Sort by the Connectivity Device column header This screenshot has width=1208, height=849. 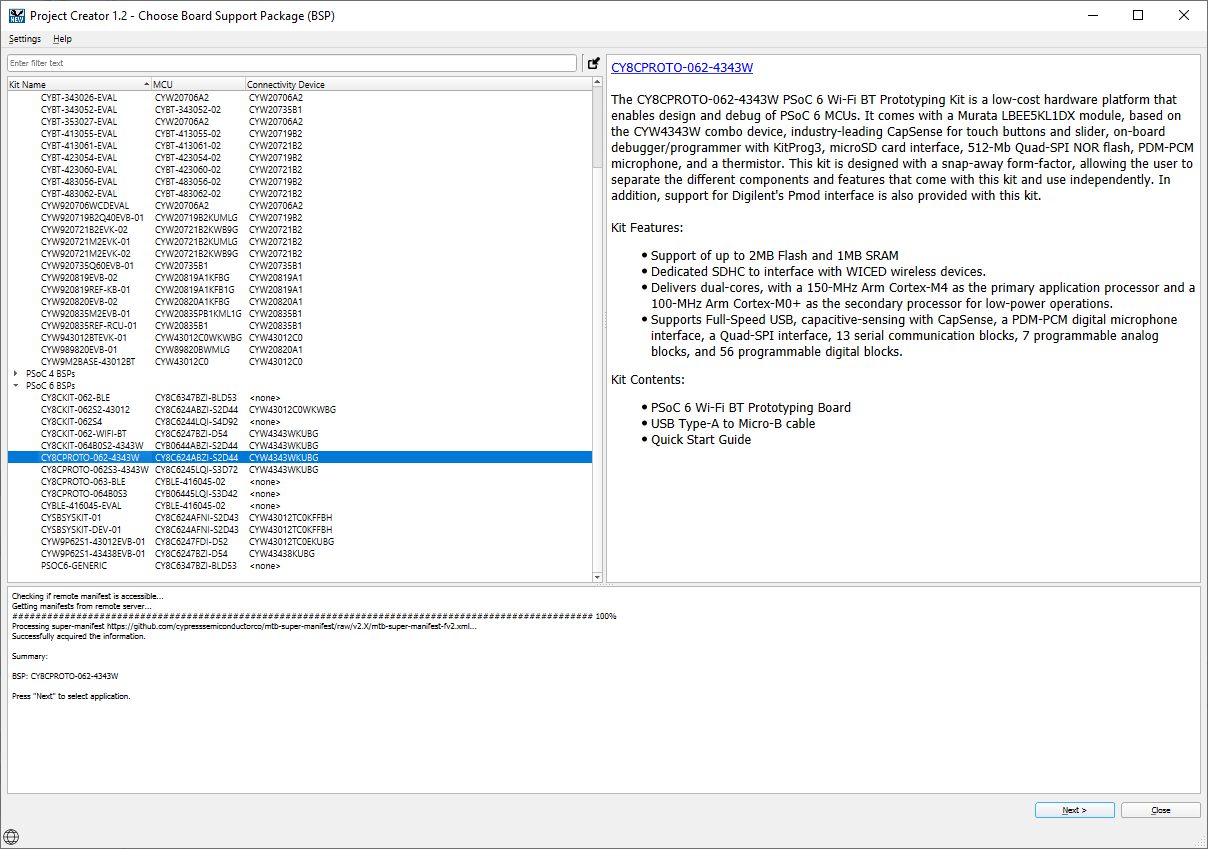coord(418,84)
